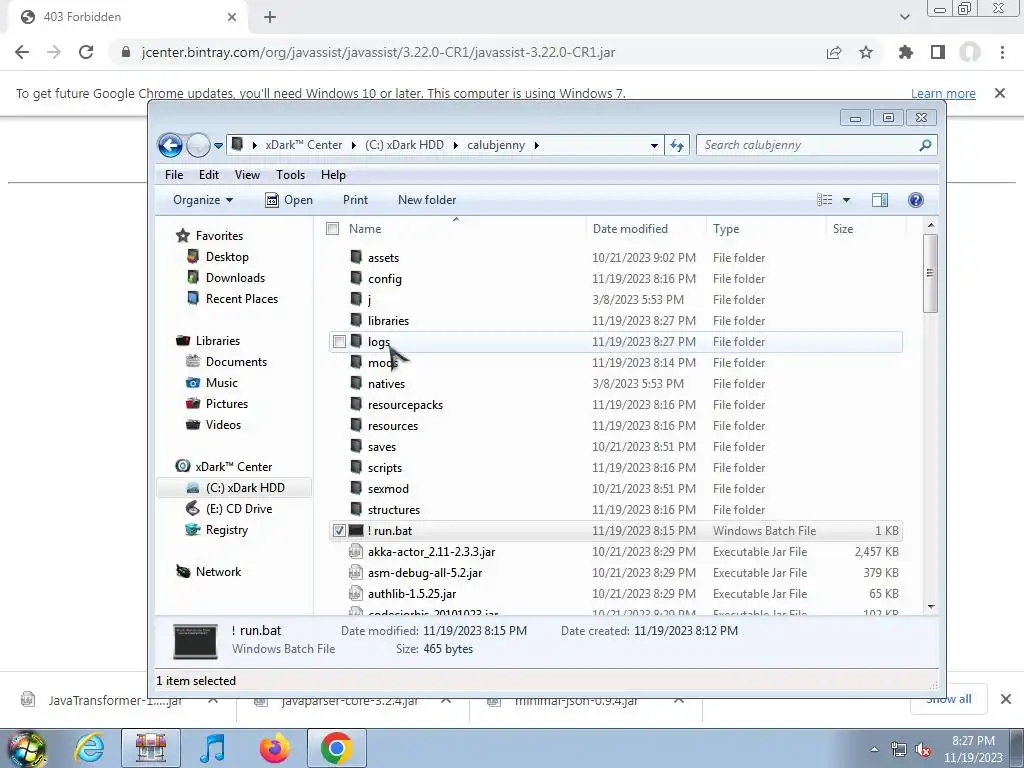Sort by the Date modified column header

(x=630, y=229)
